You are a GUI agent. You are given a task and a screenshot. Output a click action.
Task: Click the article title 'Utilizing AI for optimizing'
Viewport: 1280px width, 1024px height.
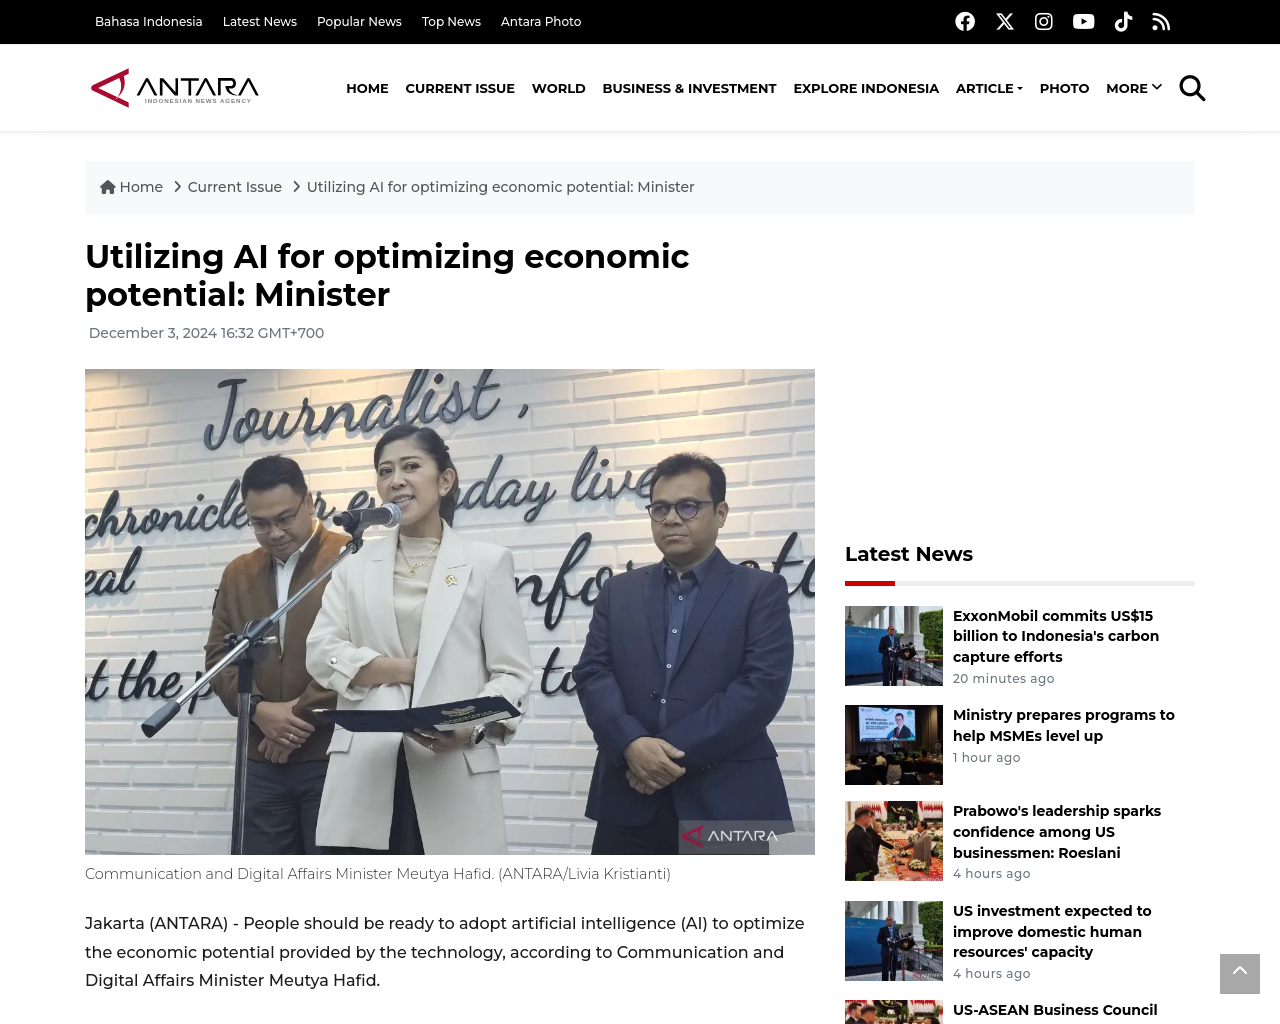(x=387, y=275)
